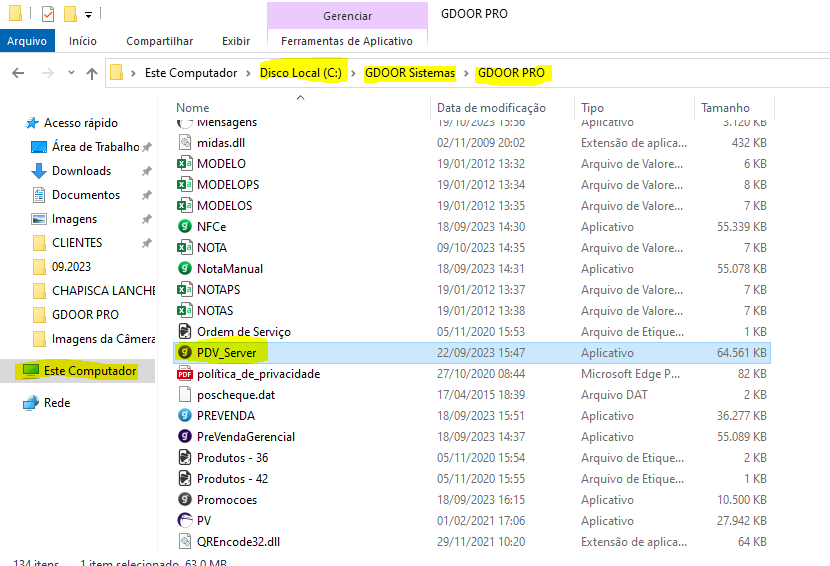The height and width of the screenshot is (566, 830).
Task: Click the política_de_privacidade PDF file icon
Action: coord(185,373)
